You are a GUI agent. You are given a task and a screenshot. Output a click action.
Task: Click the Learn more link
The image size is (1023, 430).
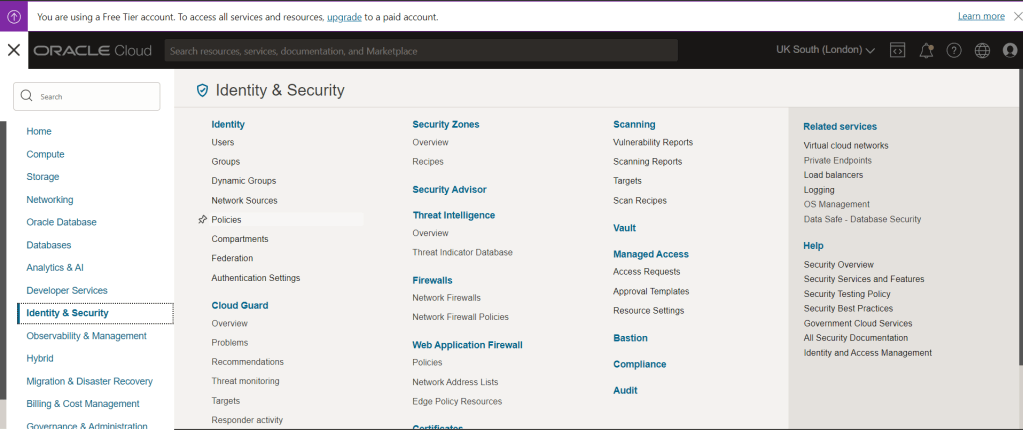coord(980,16)
